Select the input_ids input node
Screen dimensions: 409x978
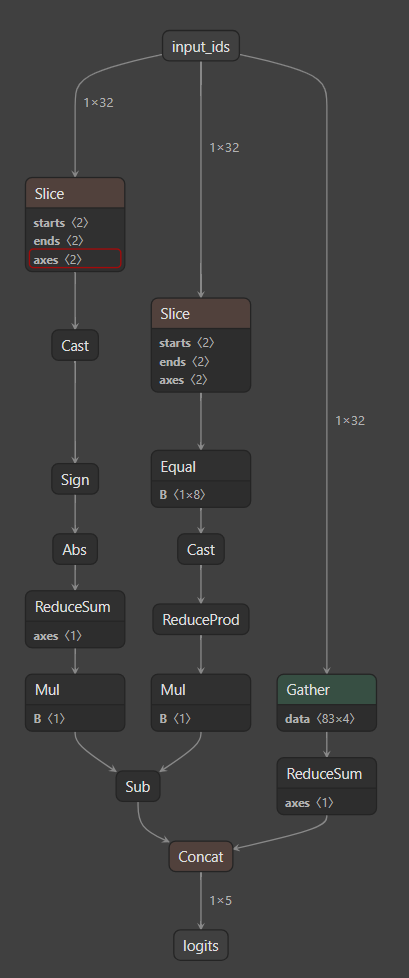(x=201, y=46)
